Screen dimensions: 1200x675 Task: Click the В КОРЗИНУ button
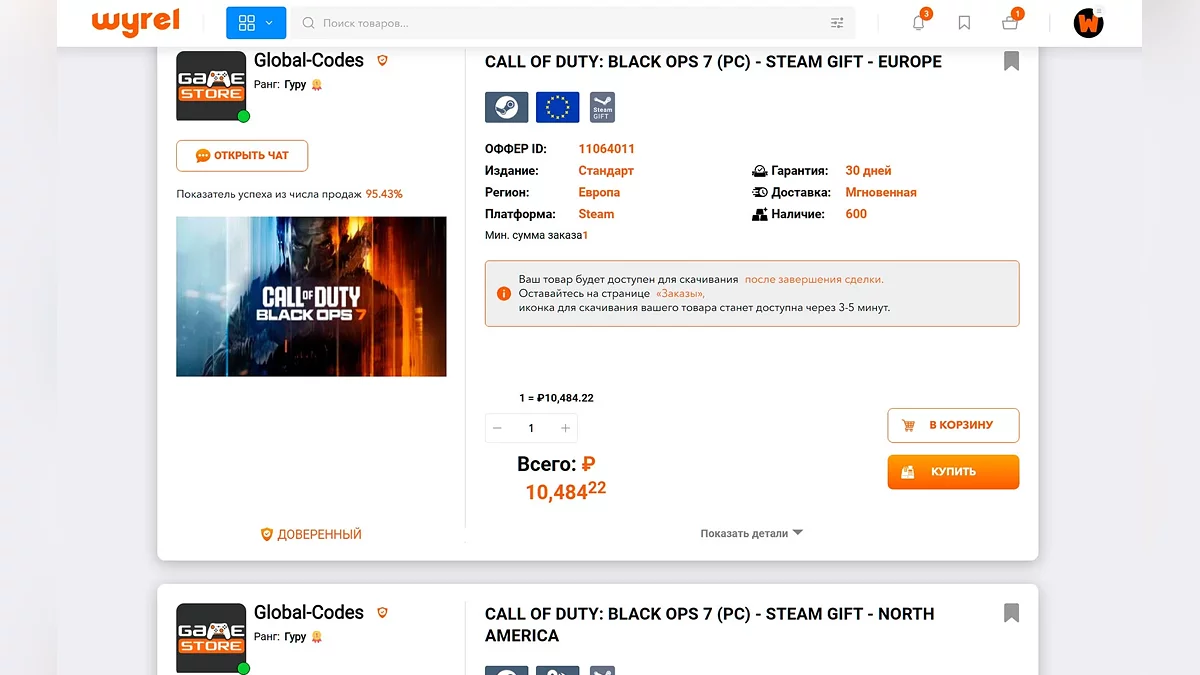953,425
